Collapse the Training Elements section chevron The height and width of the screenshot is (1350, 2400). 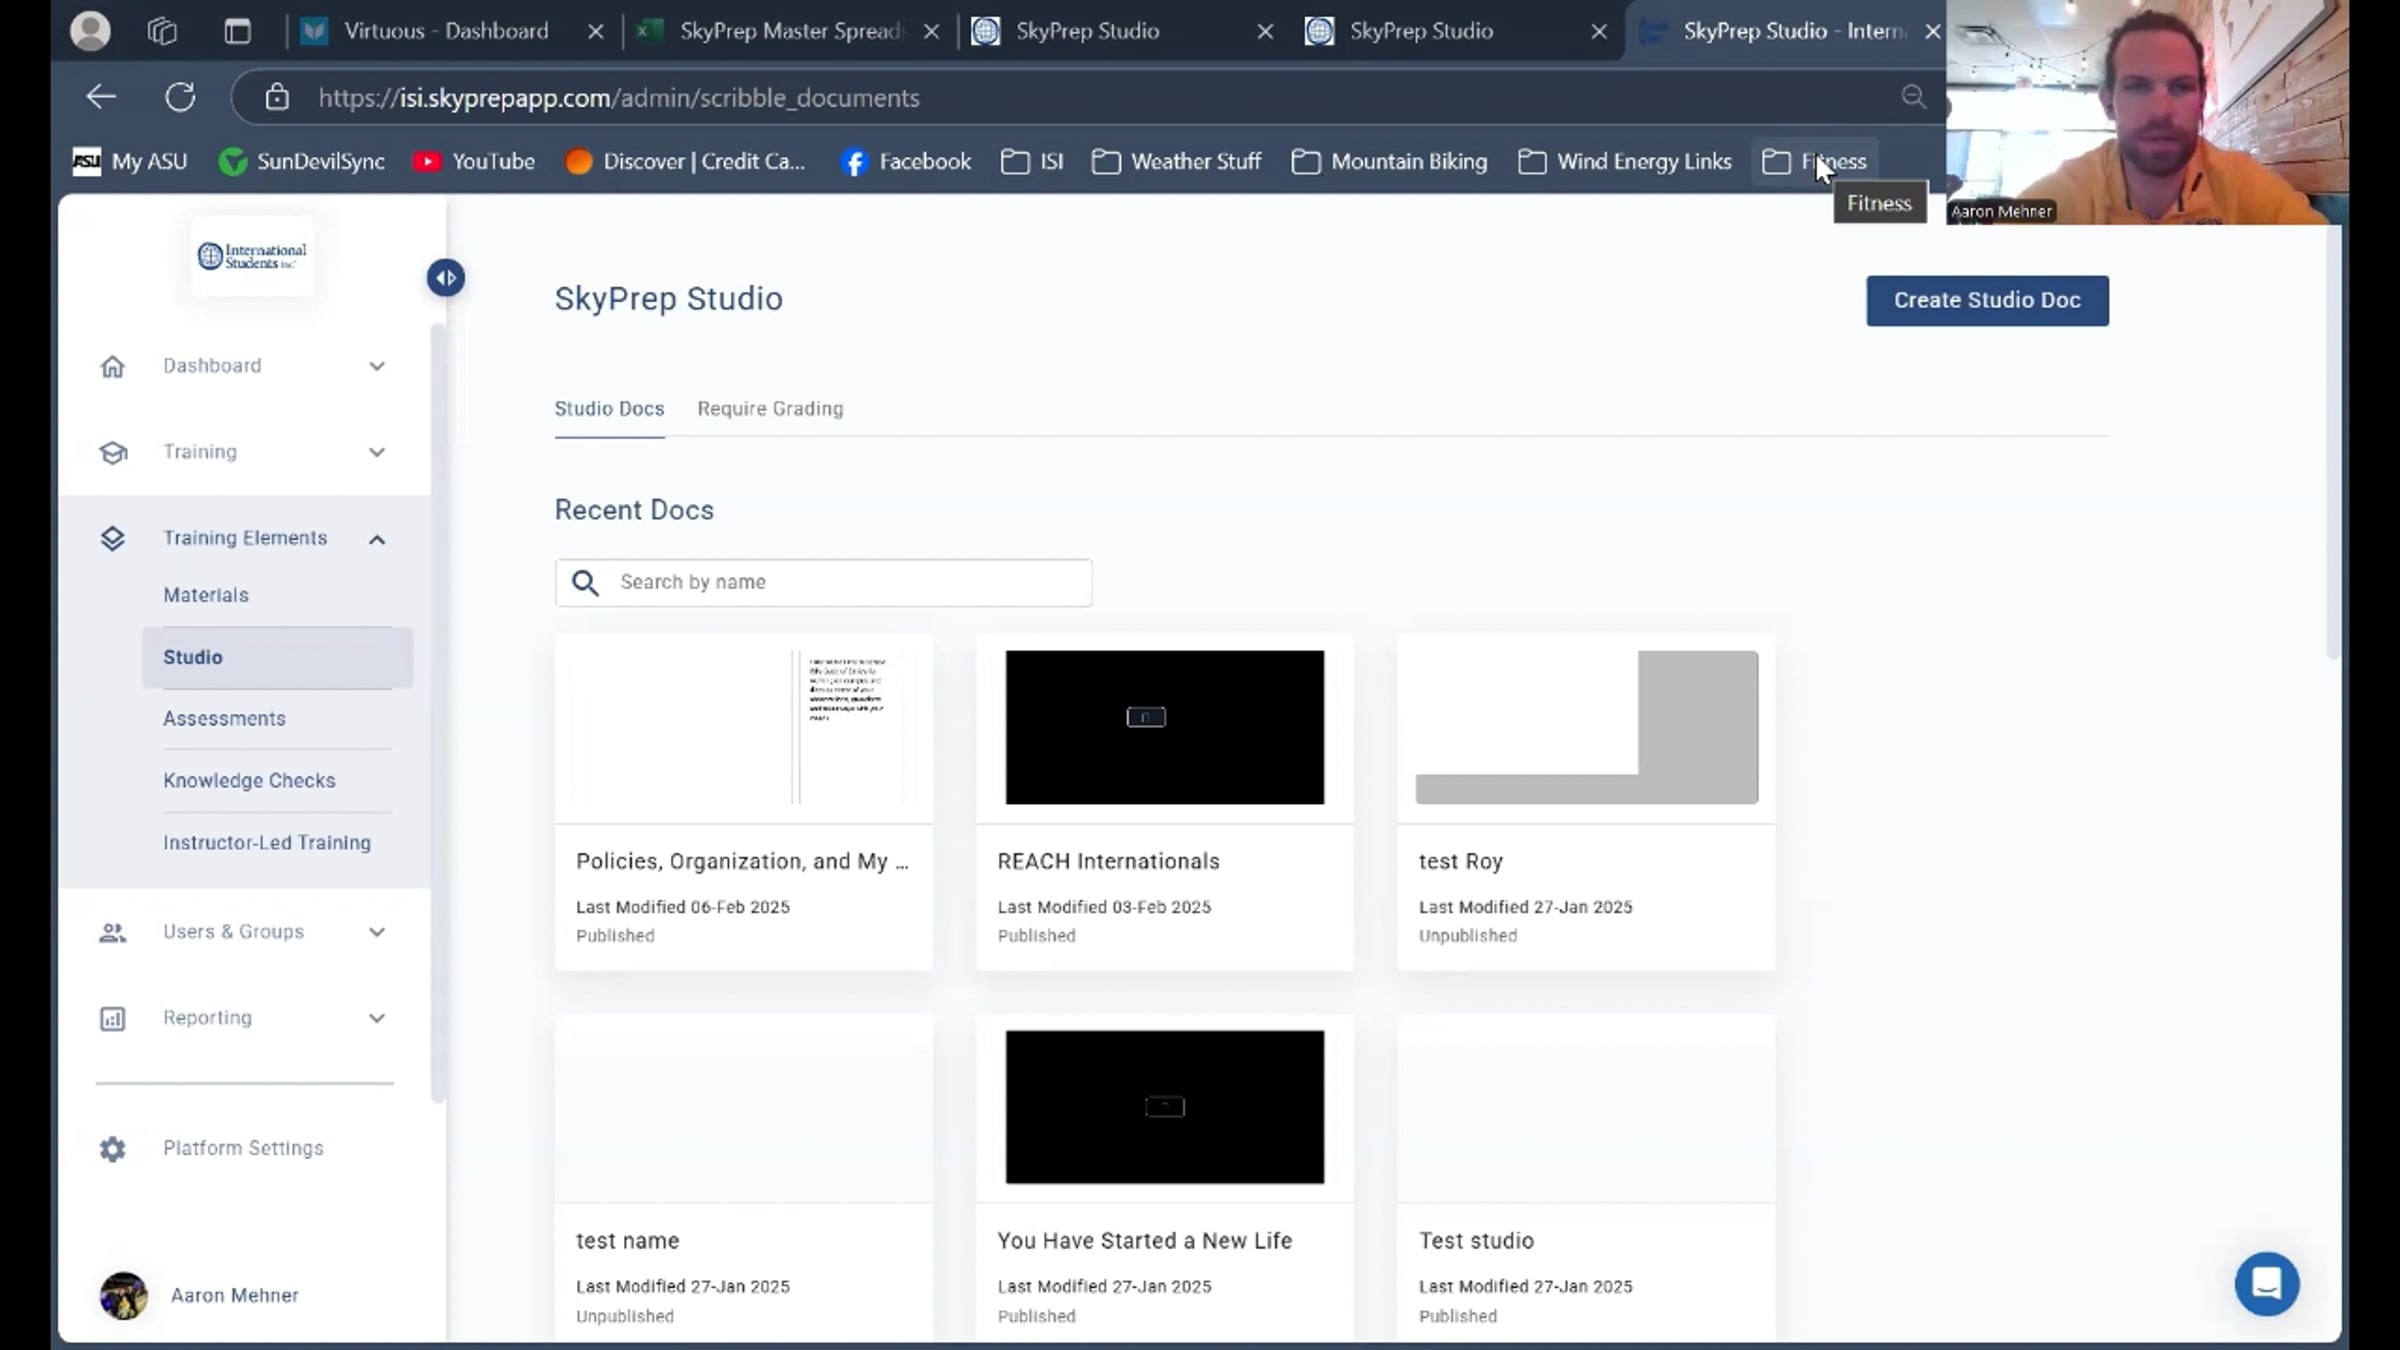coord(377,540)
